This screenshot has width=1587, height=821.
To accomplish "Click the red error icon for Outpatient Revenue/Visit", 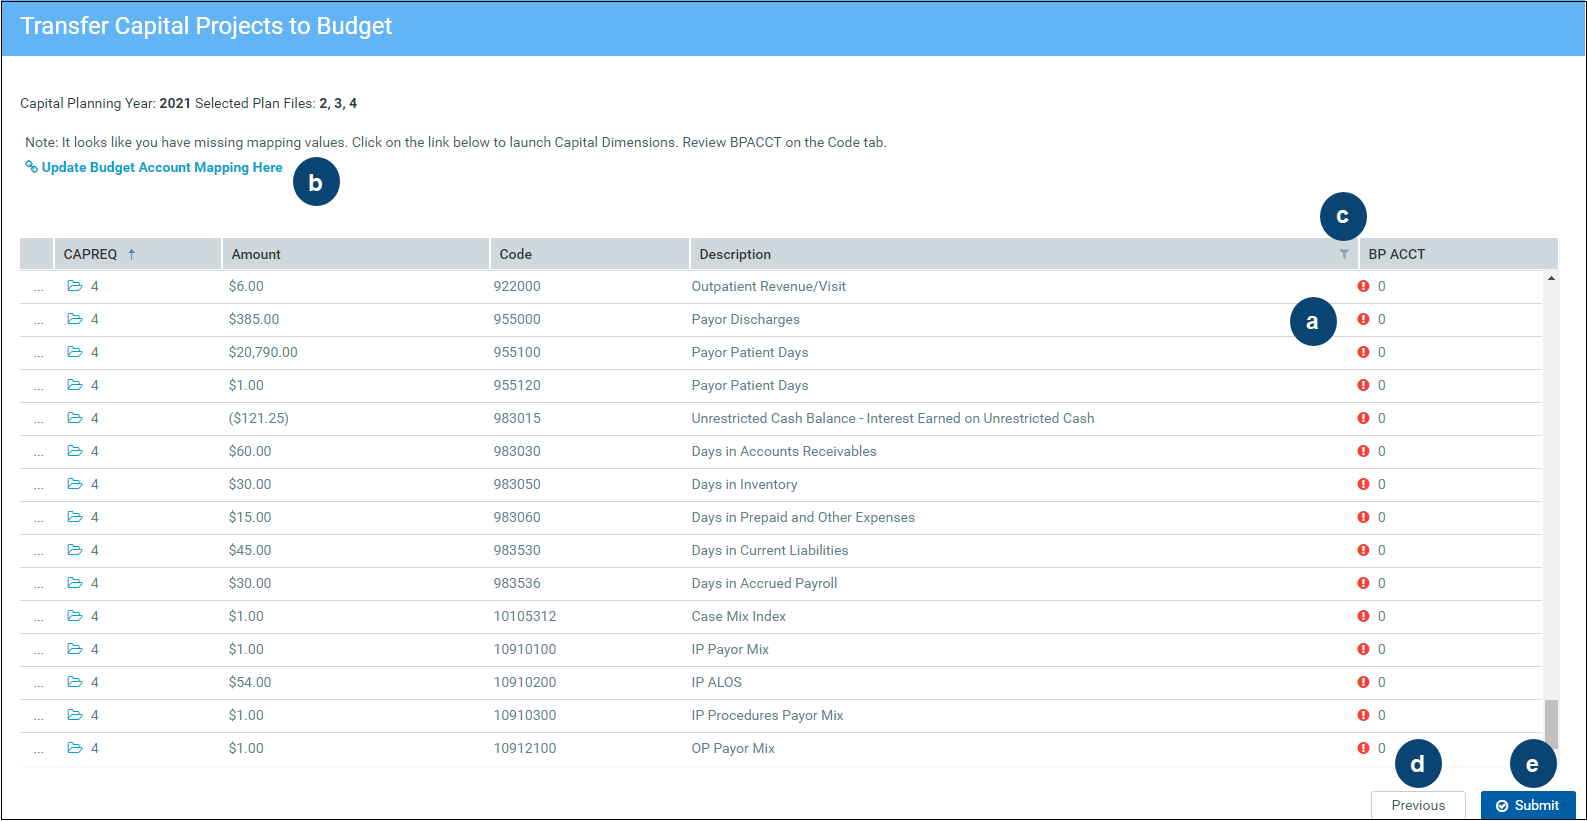I will (1363, 286).
